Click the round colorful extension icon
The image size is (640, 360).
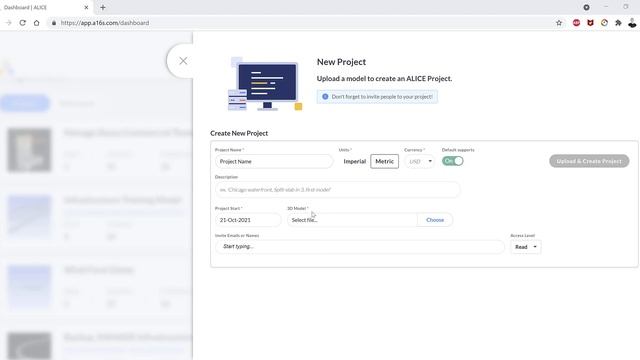point(604,23)
